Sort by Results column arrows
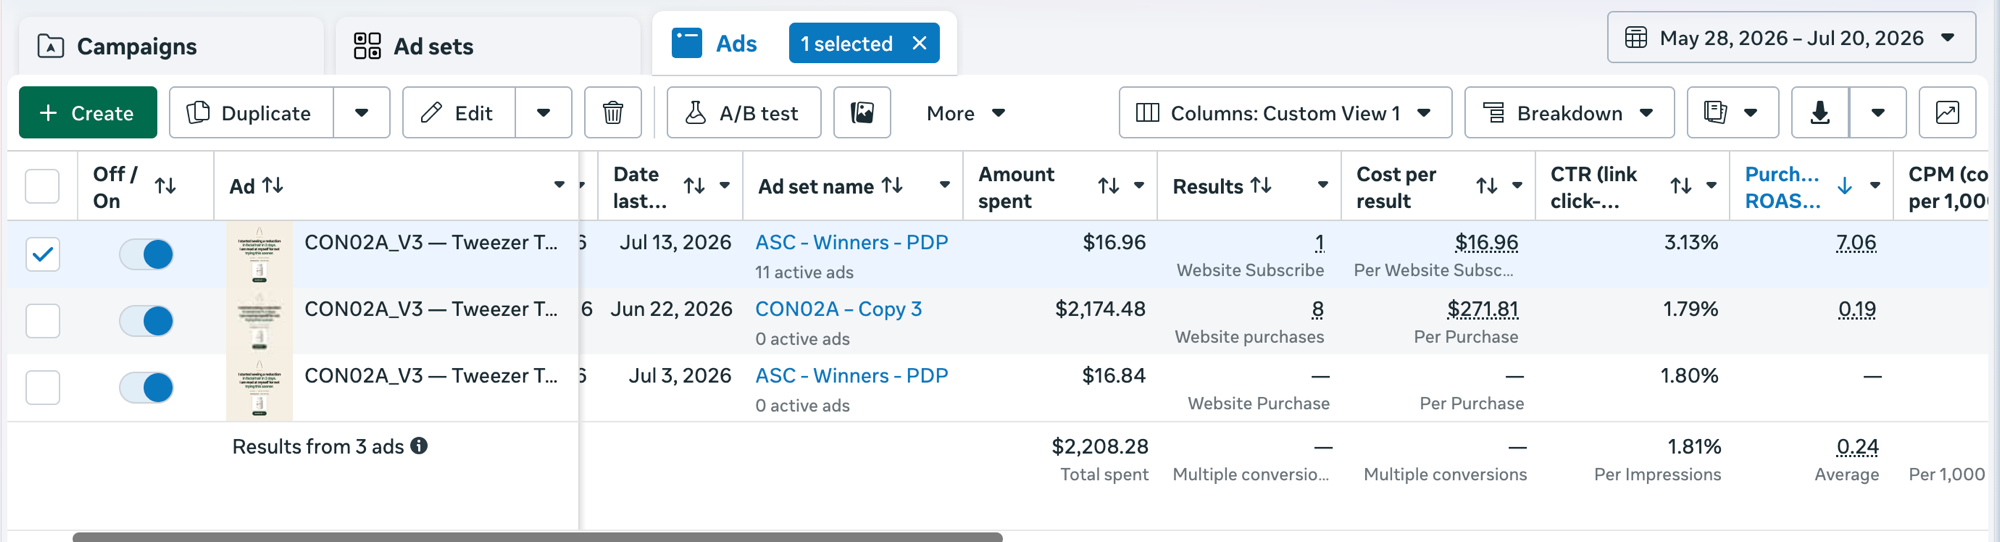 click(x=1261, y=186)
